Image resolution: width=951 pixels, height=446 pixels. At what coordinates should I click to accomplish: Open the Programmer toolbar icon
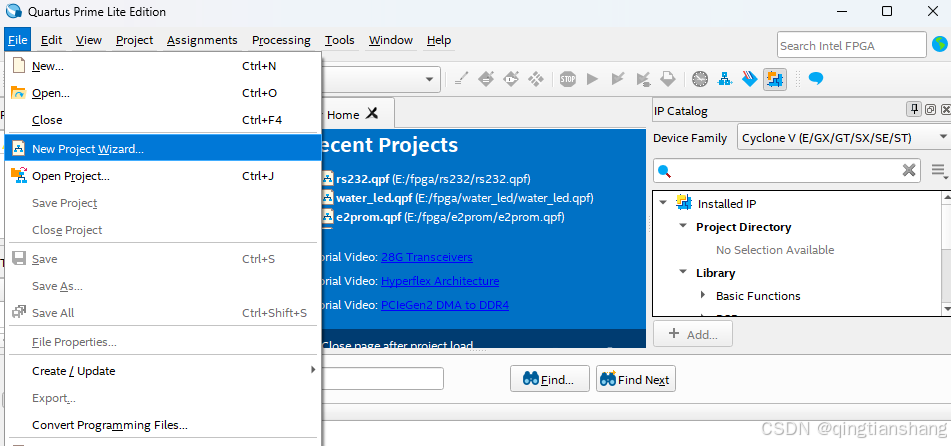point(750,79)
